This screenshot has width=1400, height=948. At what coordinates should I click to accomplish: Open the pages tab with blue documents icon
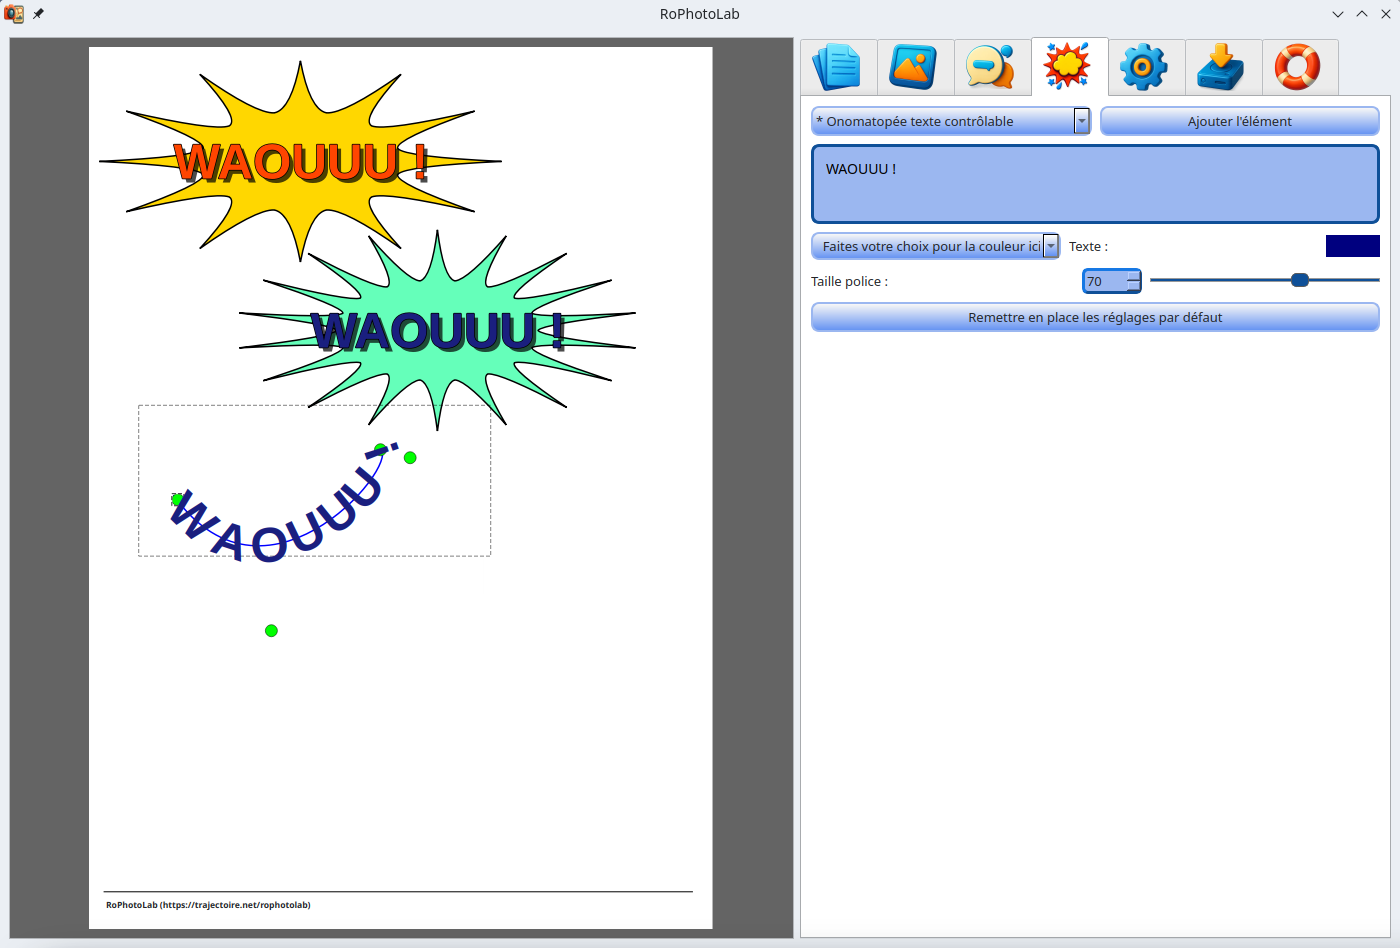click(x=838, y=67)
